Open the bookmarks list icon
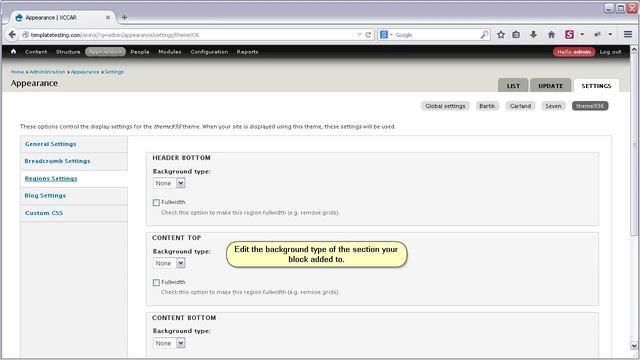 pos(516,35)
